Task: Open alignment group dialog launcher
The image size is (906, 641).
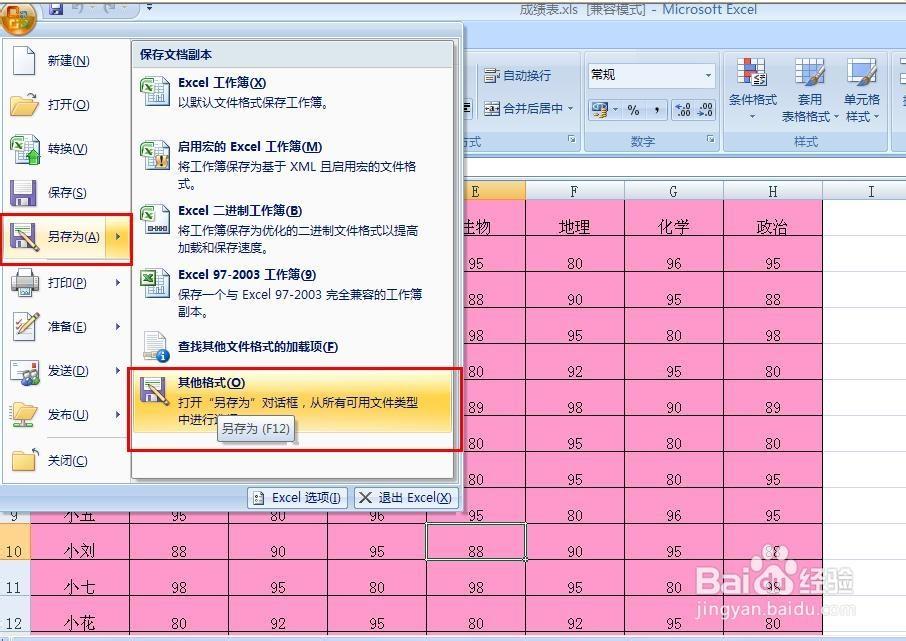Action: (x=571, y=139)
